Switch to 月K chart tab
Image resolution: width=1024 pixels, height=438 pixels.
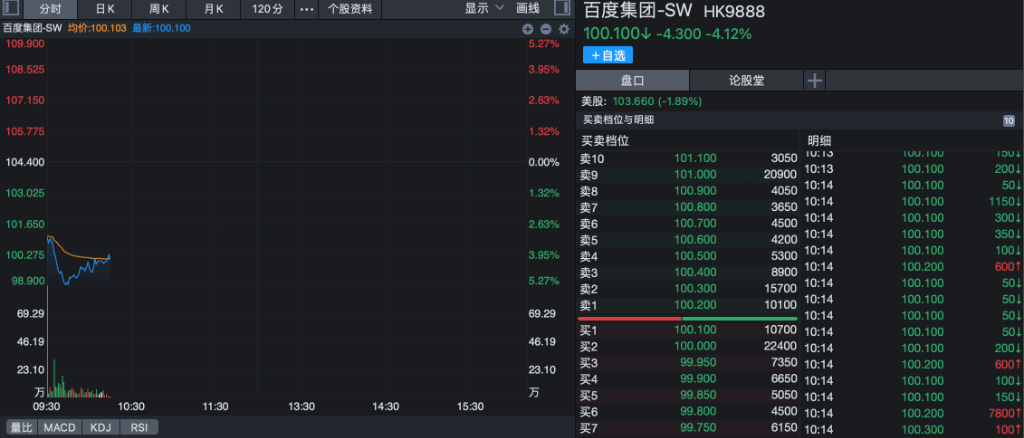pos(213,9)
